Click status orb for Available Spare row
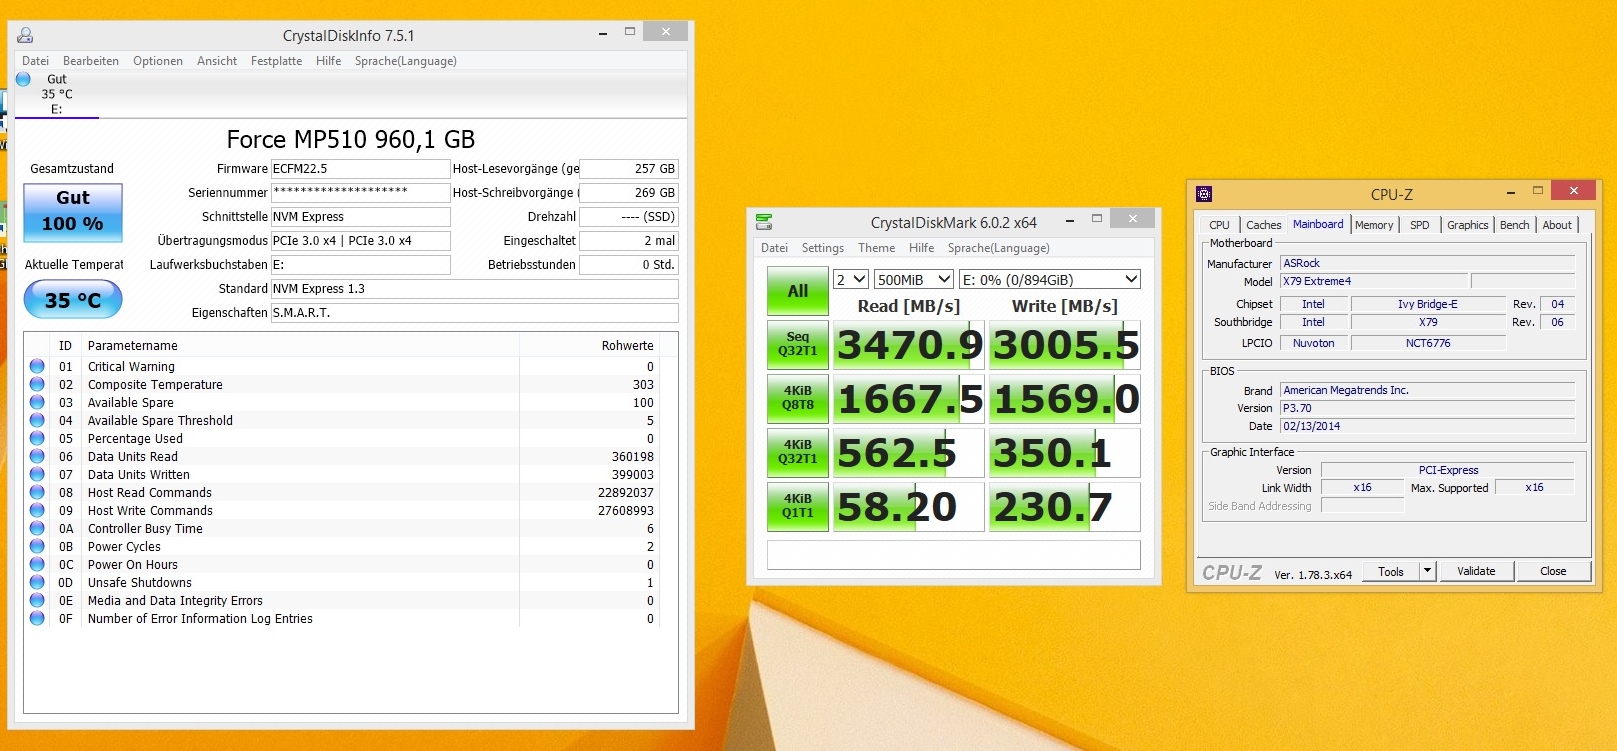This screenshot has width=1617, height=751. pyautogui.click(x=37, y=402)
